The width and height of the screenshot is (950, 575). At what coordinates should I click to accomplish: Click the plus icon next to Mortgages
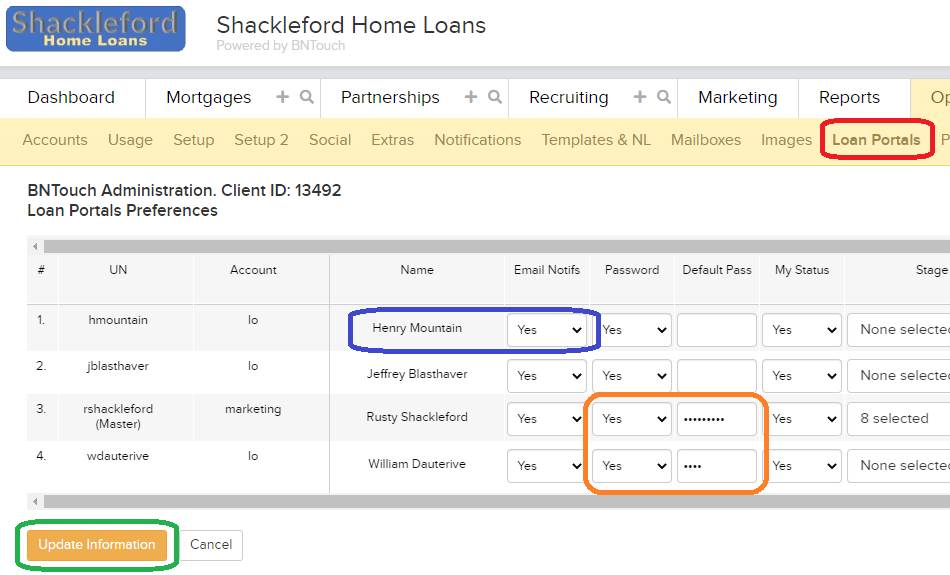pos(282,97)
